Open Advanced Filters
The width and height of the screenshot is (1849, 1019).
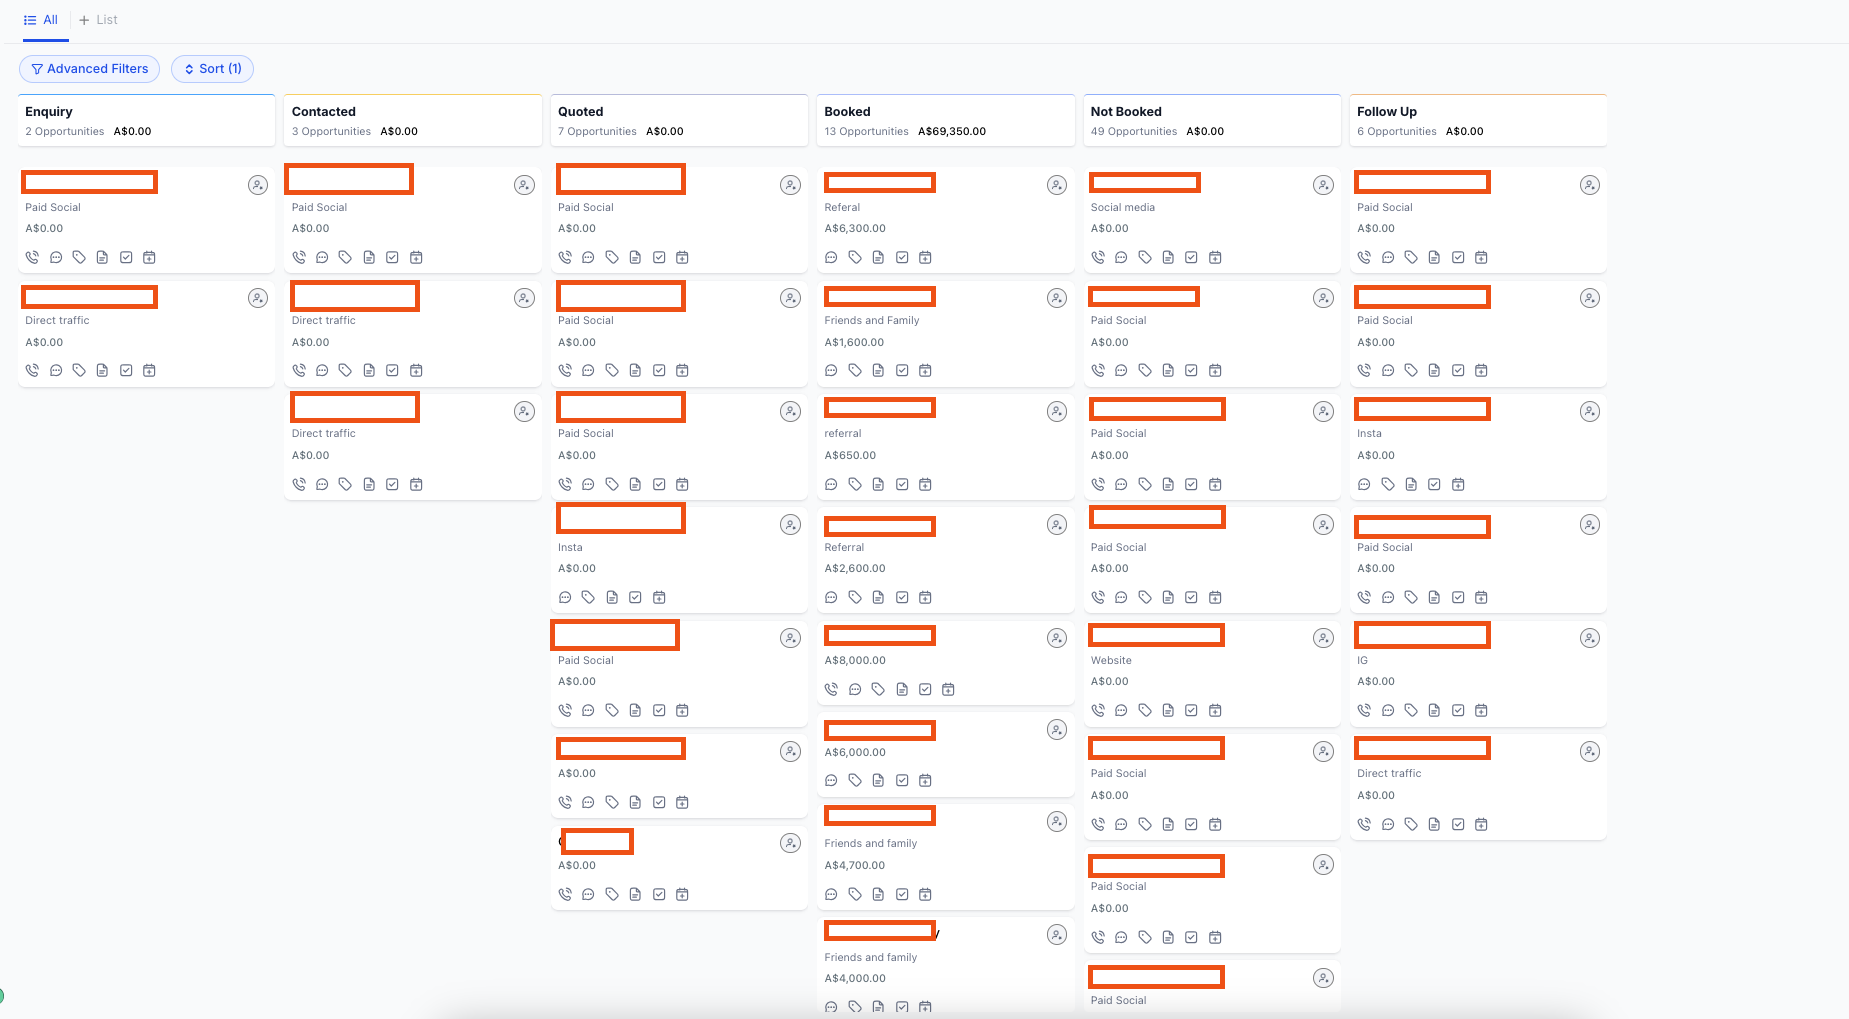pos(90,69)
